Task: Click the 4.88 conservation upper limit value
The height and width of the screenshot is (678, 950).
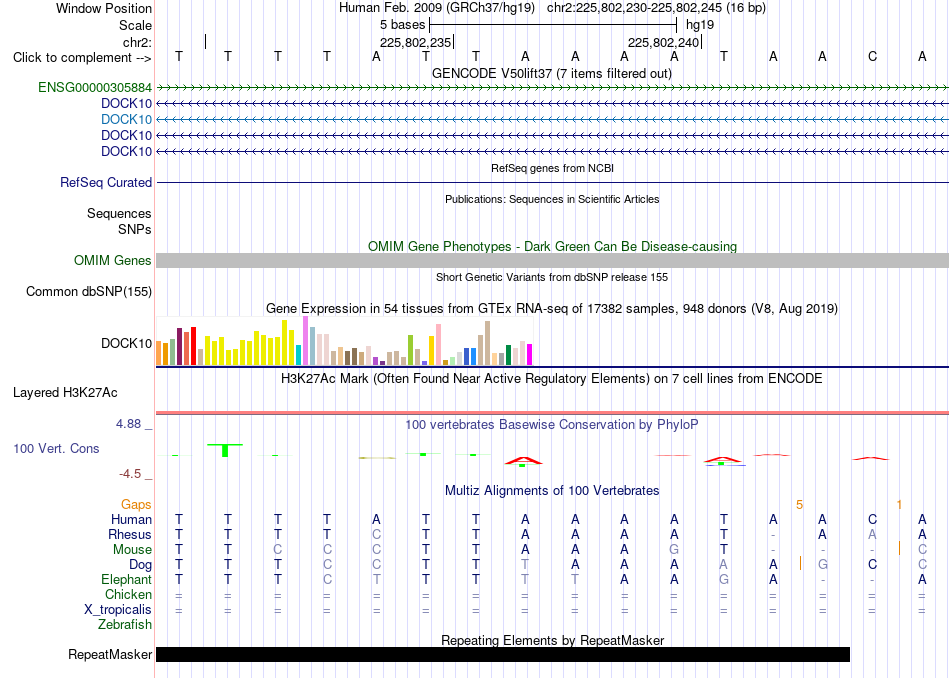Action: (x=129, y=424)
